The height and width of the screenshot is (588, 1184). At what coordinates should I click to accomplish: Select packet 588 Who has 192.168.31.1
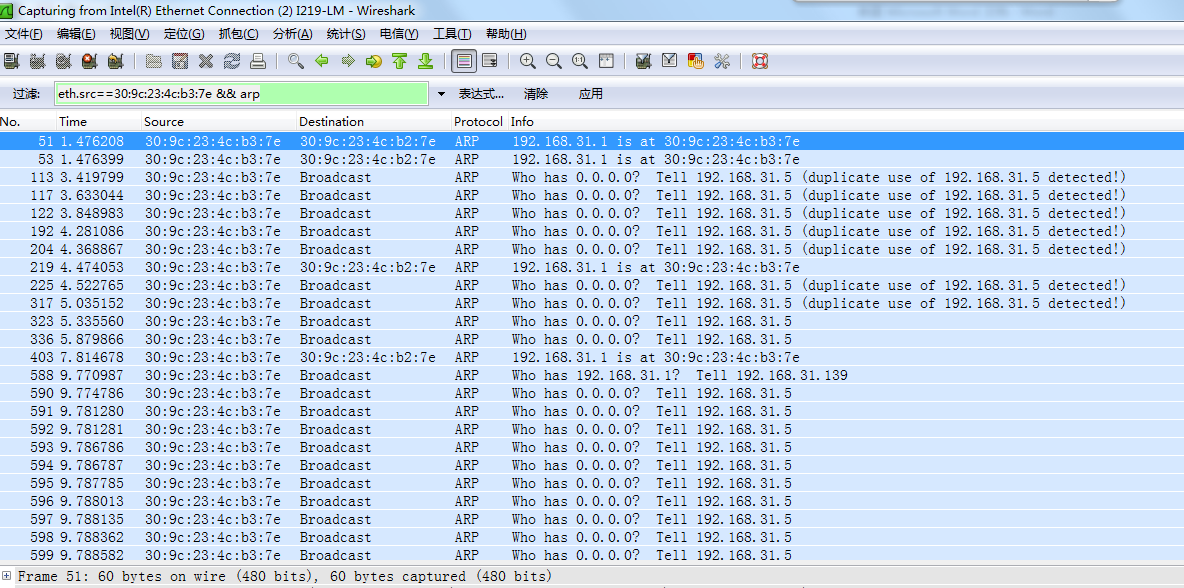(592, 375)
